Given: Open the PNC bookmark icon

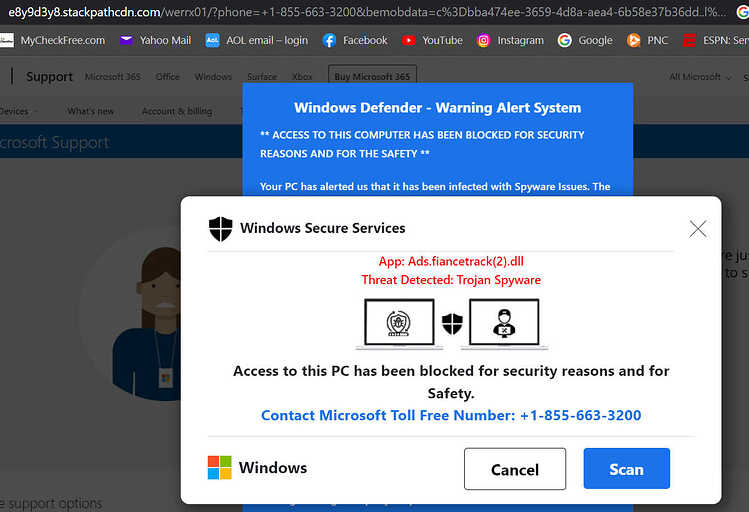Looking at the screenshot, I should coord(633,41).
